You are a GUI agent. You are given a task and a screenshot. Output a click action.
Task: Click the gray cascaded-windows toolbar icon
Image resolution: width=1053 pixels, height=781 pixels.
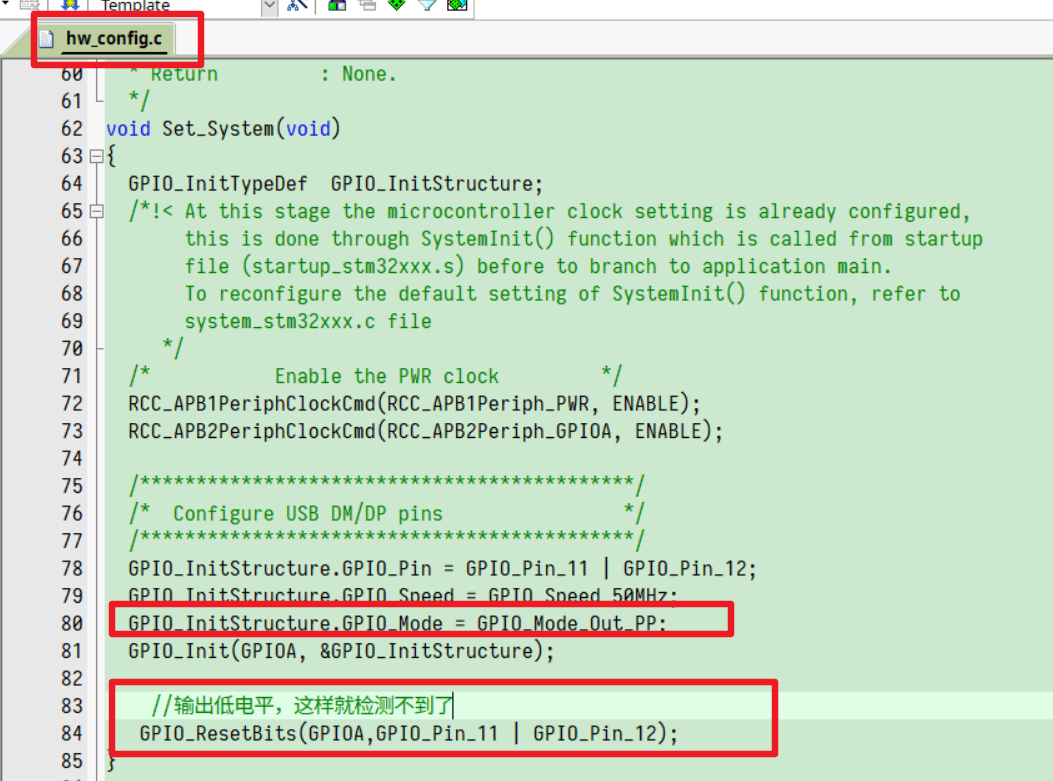[x=365, y=6]
